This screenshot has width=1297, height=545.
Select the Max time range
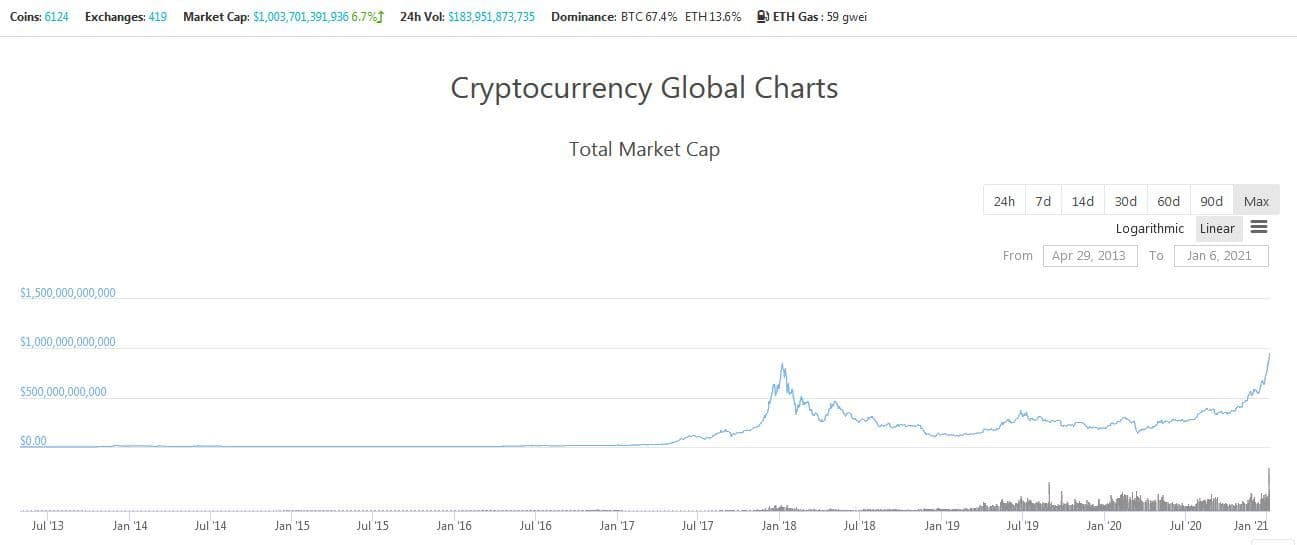(x=1256, y=201)
